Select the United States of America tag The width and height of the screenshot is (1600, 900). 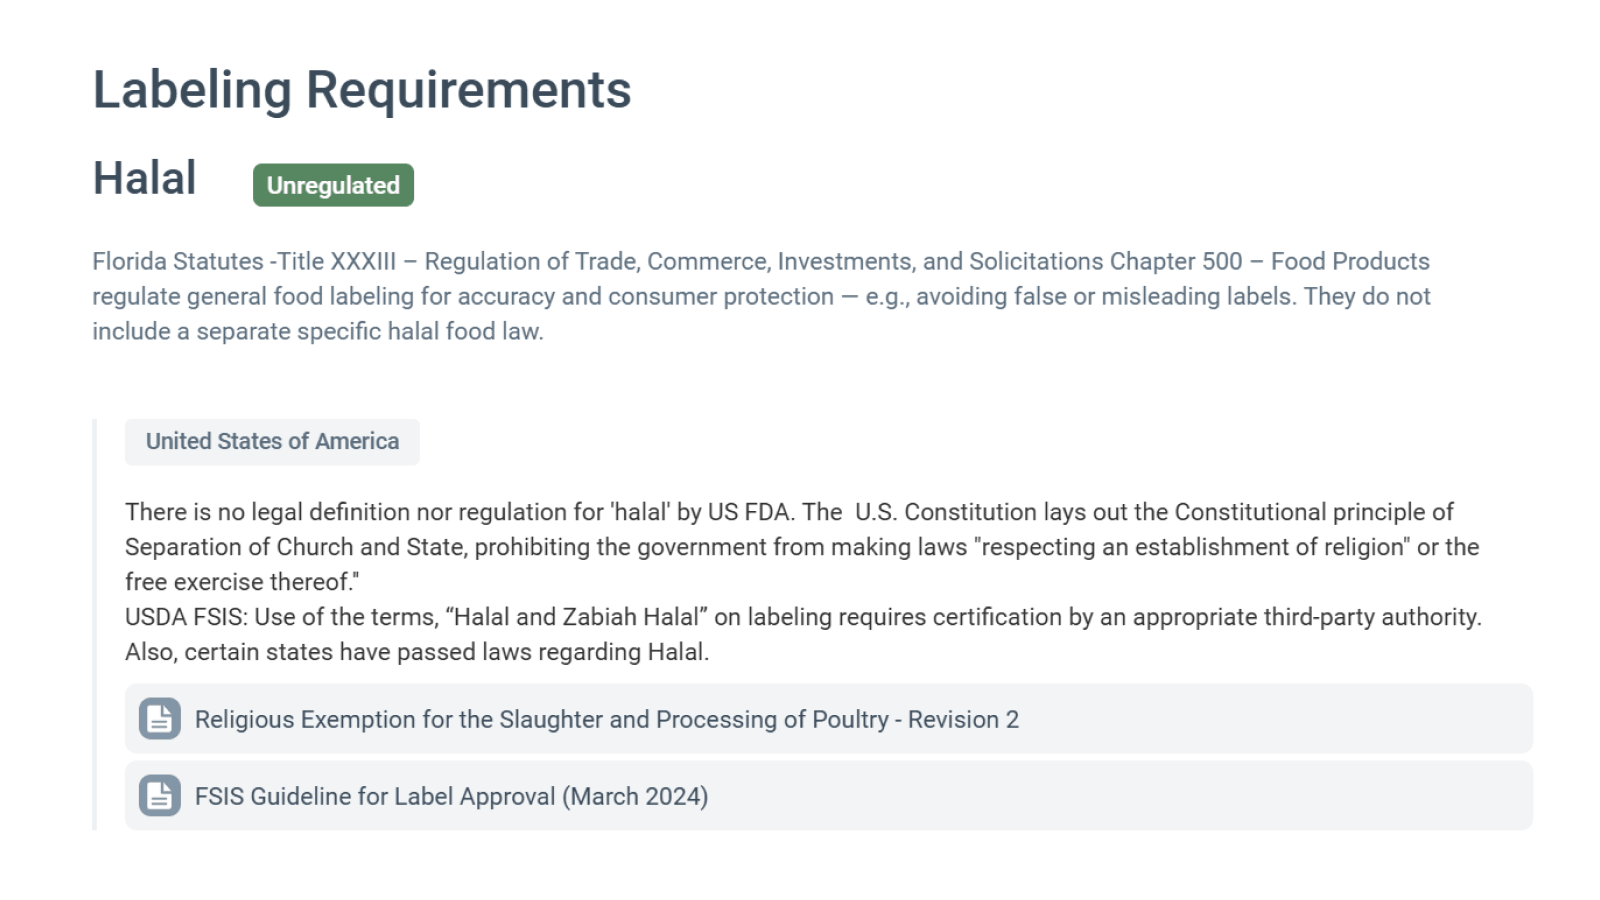pos(272,442)
